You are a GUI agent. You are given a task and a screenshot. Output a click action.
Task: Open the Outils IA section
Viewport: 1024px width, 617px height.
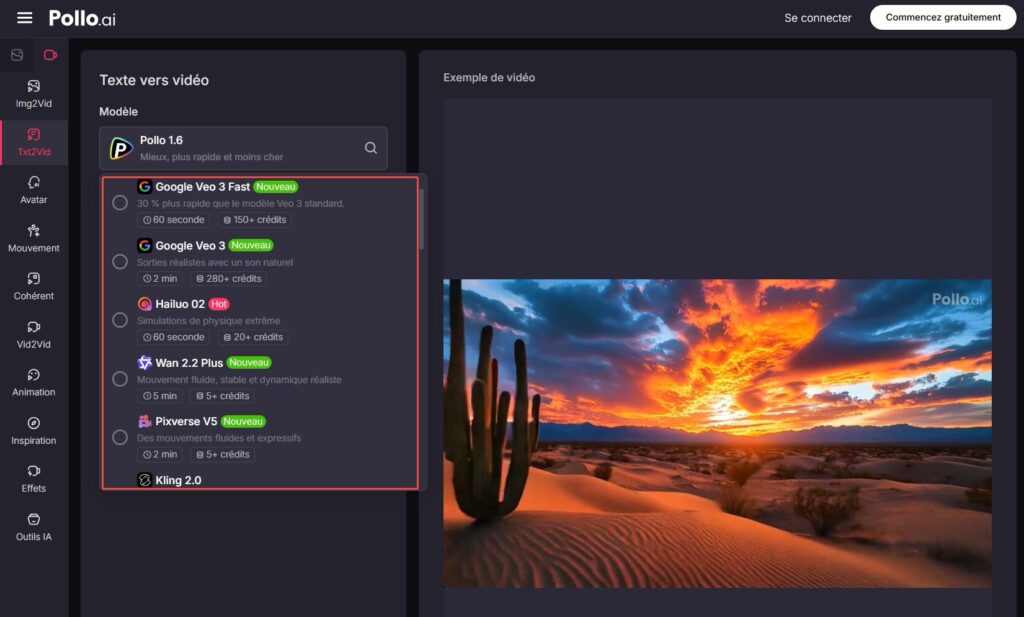(x=33, y=527)
